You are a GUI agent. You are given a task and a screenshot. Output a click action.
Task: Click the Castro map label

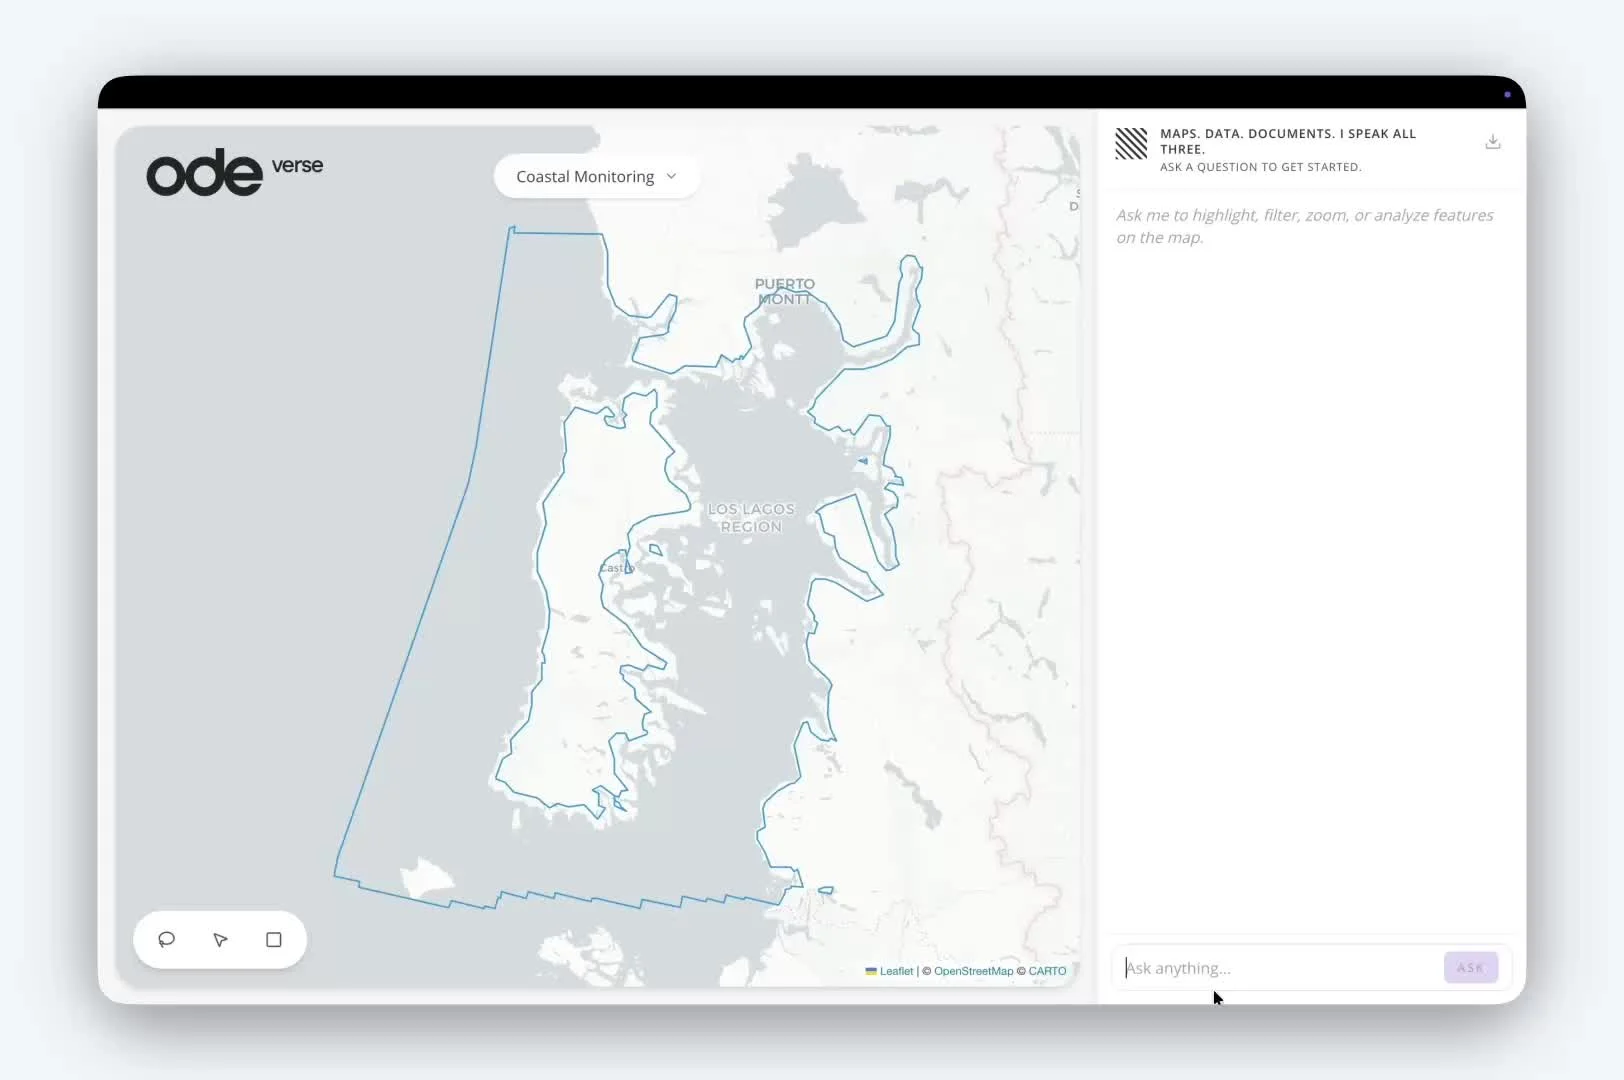pos(617,568)
